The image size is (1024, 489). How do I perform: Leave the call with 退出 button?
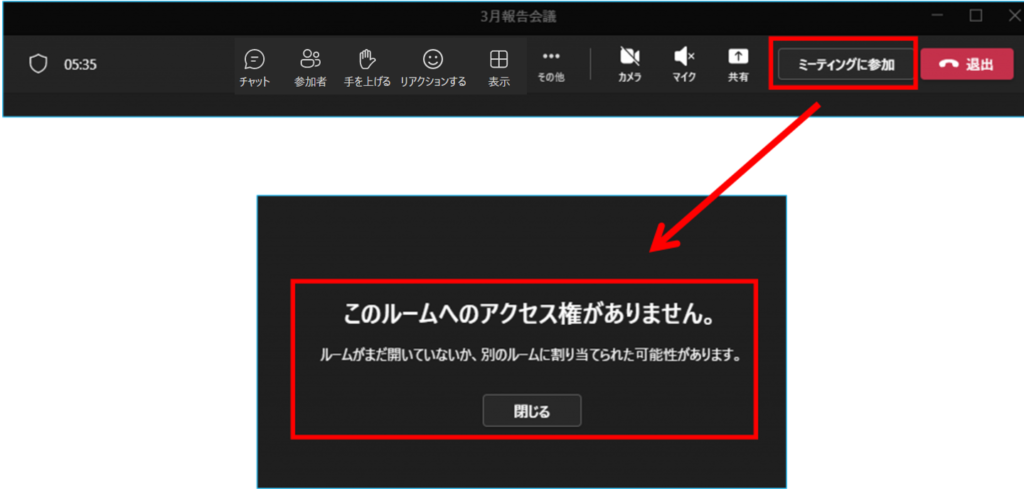966,65
